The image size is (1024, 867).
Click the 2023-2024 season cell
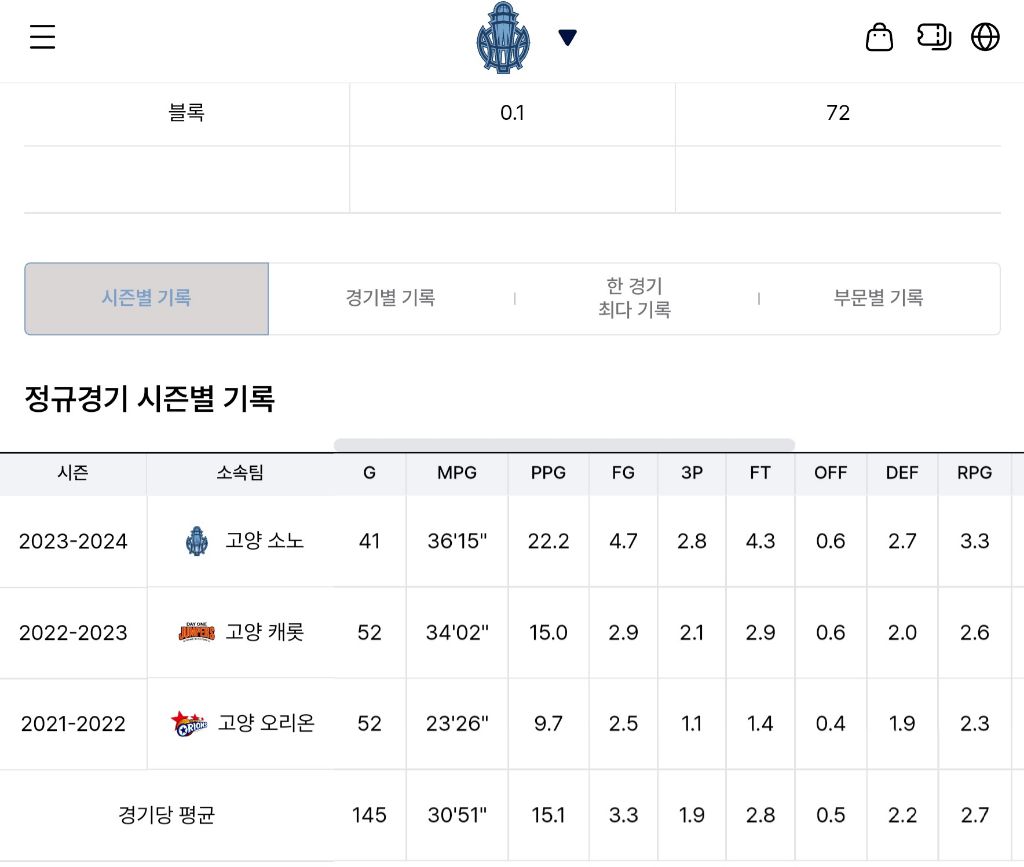point(73,541)
